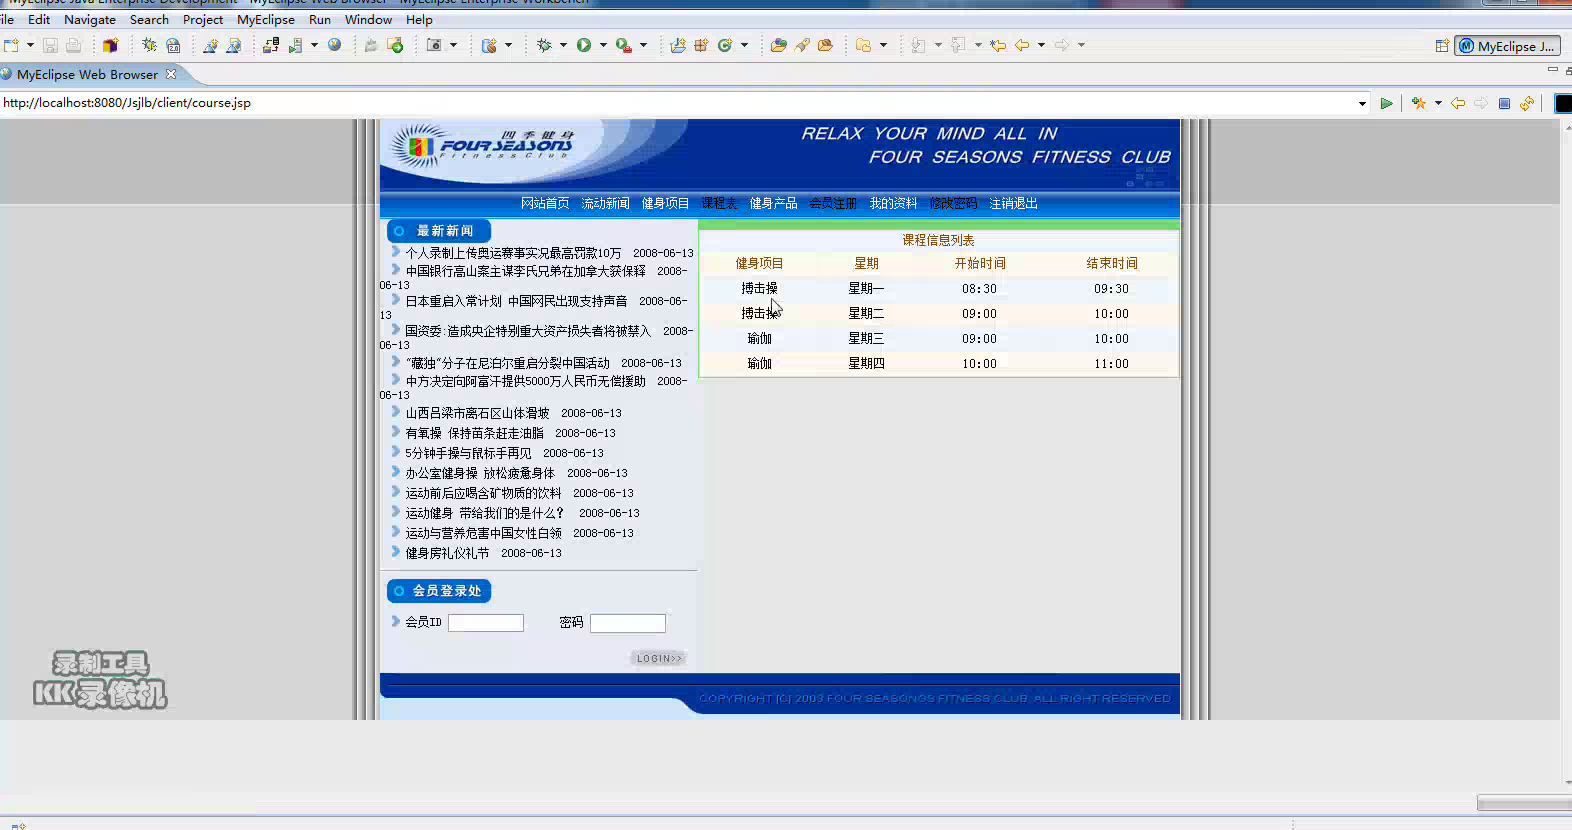Open the browser favorites dropdown arrow
Screen dimensions: 1572x830
[x=1438, y=103]
